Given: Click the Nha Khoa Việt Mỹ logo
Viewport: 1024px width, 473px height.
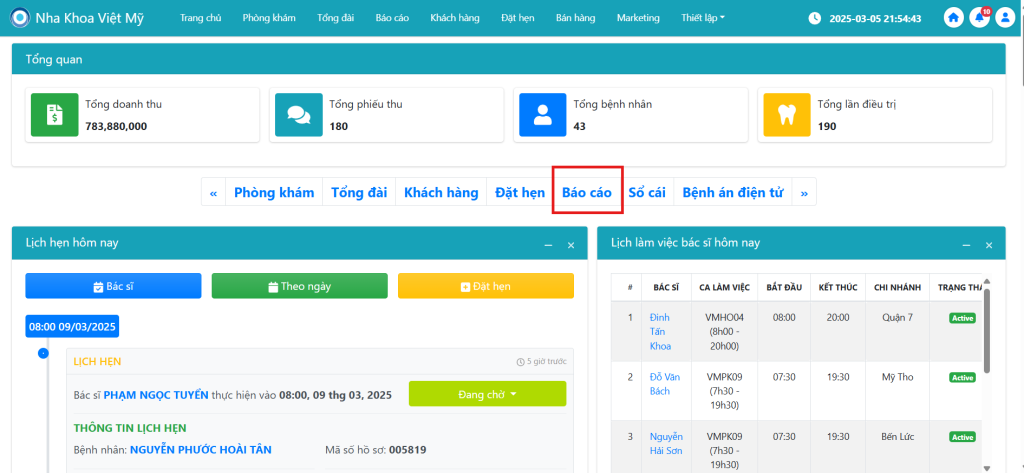Looking at the screenshot, I should click(x=20, y=18).
